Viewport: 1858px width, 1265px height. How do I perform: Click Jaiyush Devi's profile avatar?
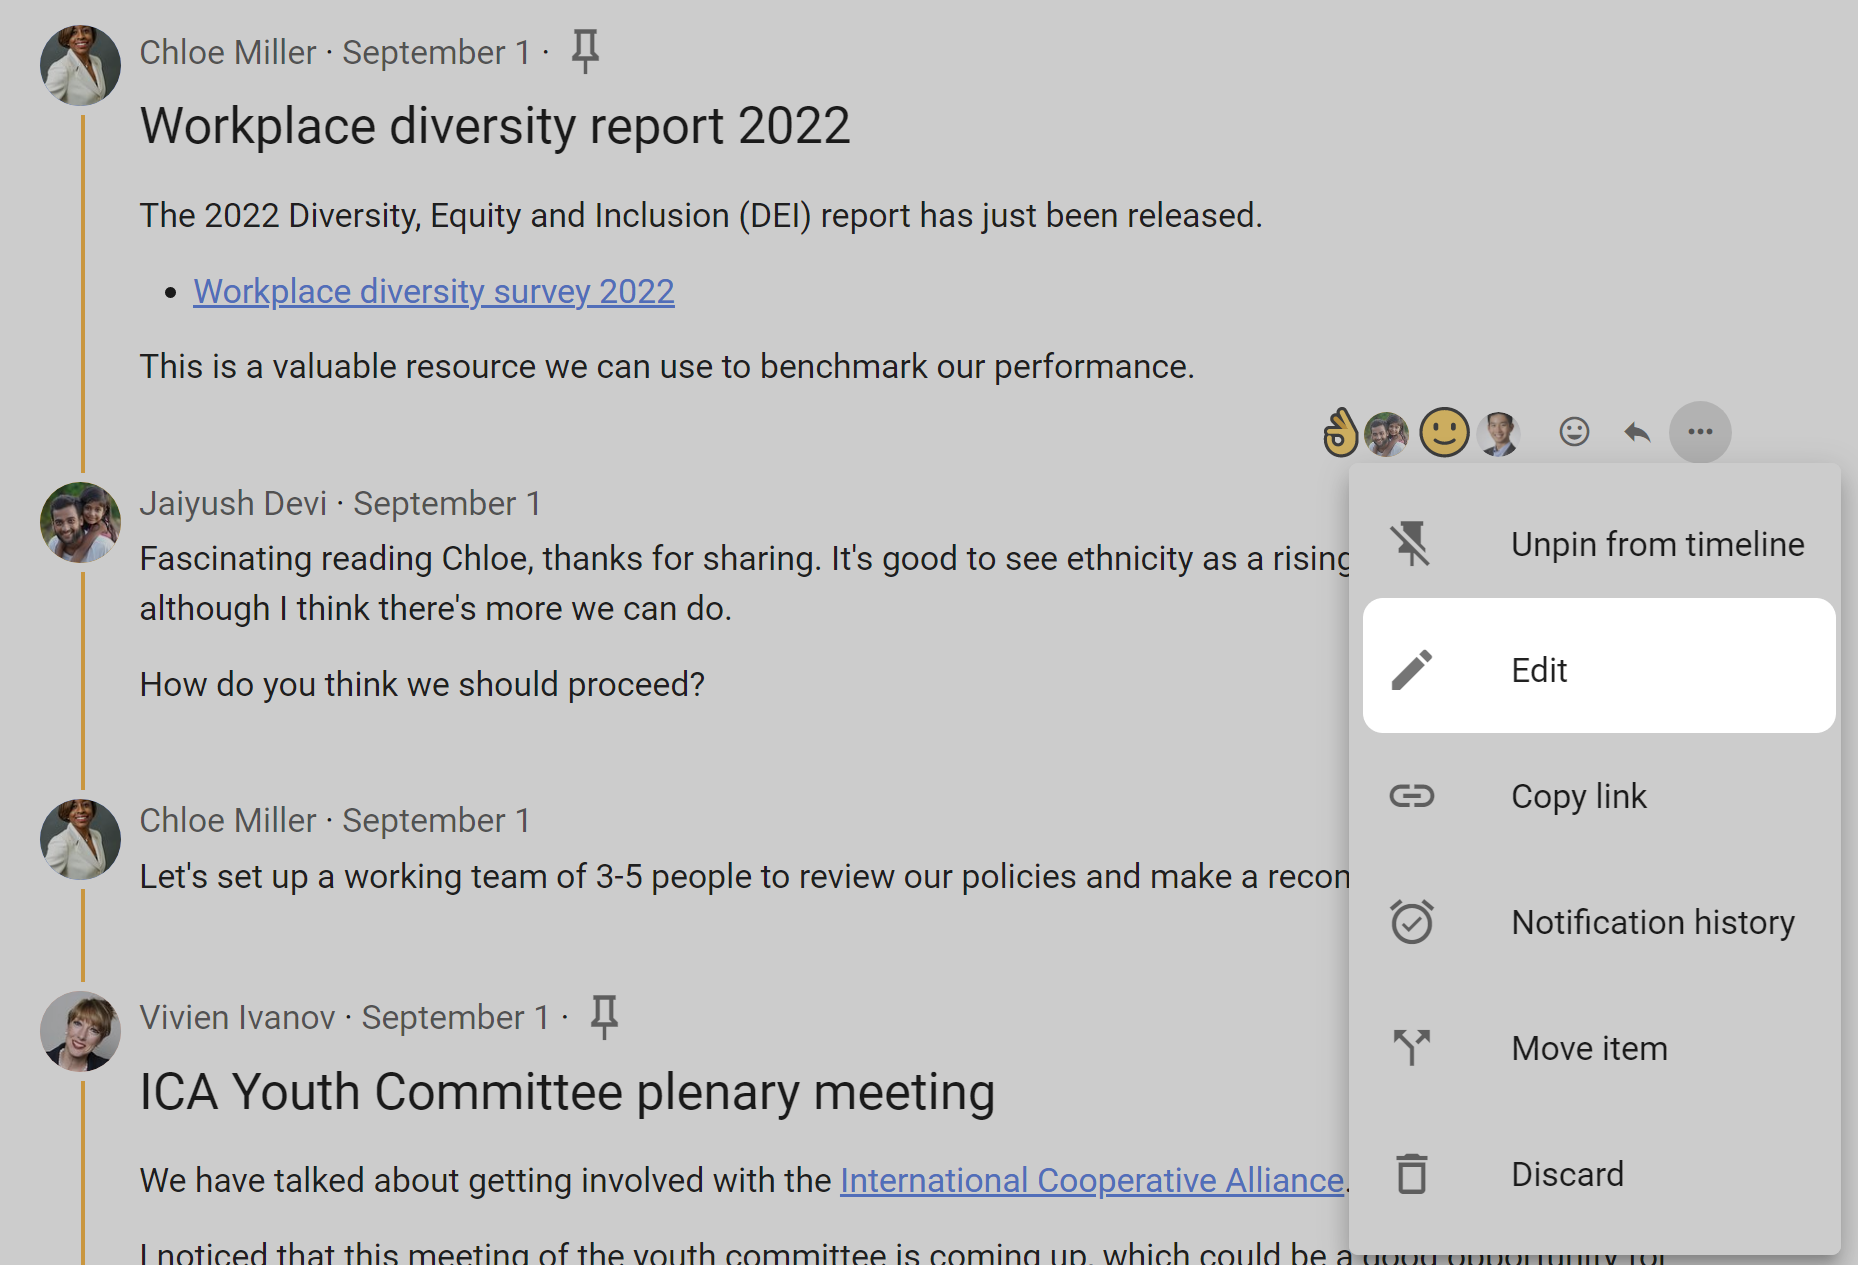[x=80, y=523]
